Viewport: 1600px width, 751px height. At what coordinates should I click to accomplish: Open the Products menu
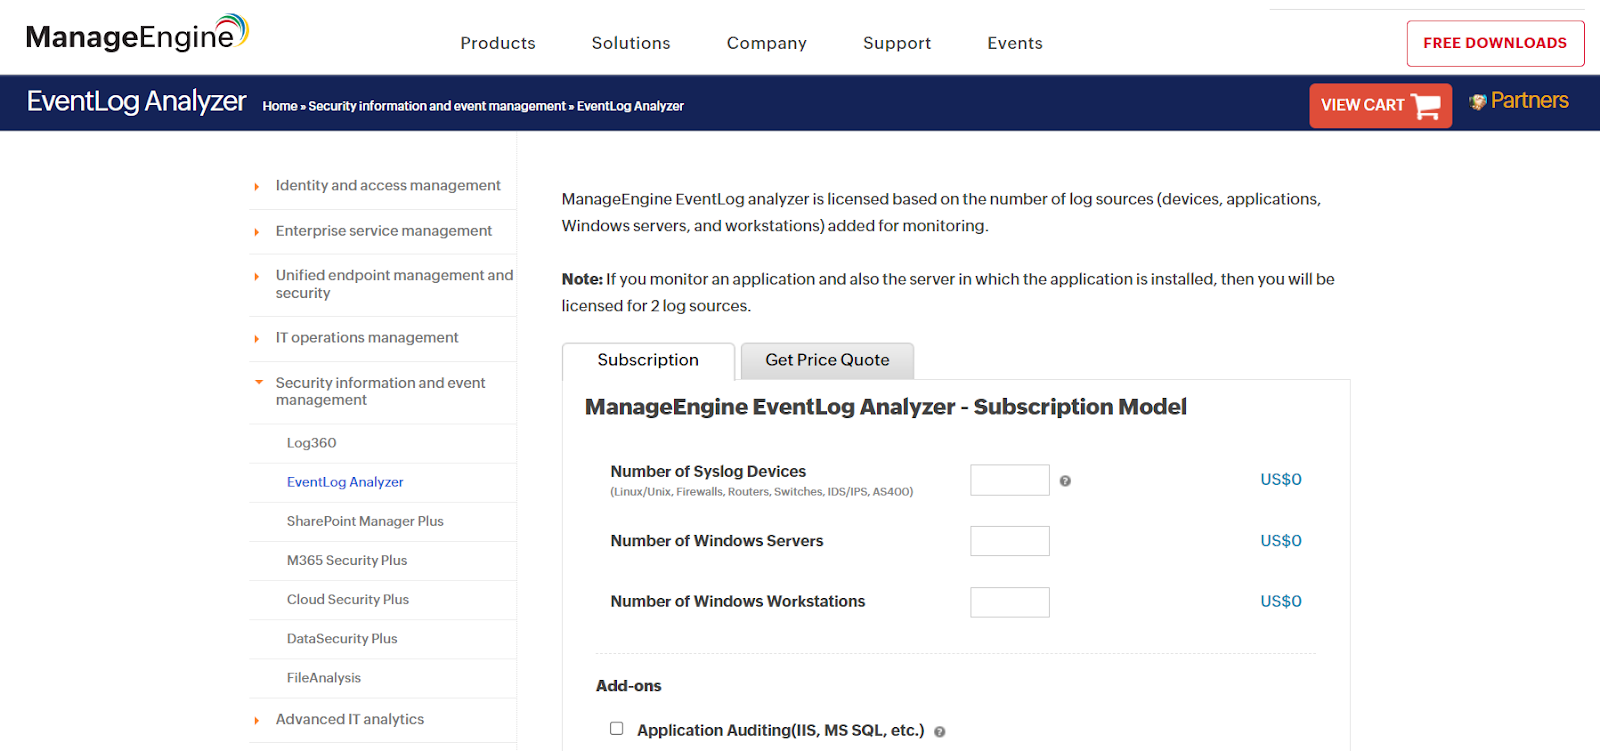click(x=498, y=43)
